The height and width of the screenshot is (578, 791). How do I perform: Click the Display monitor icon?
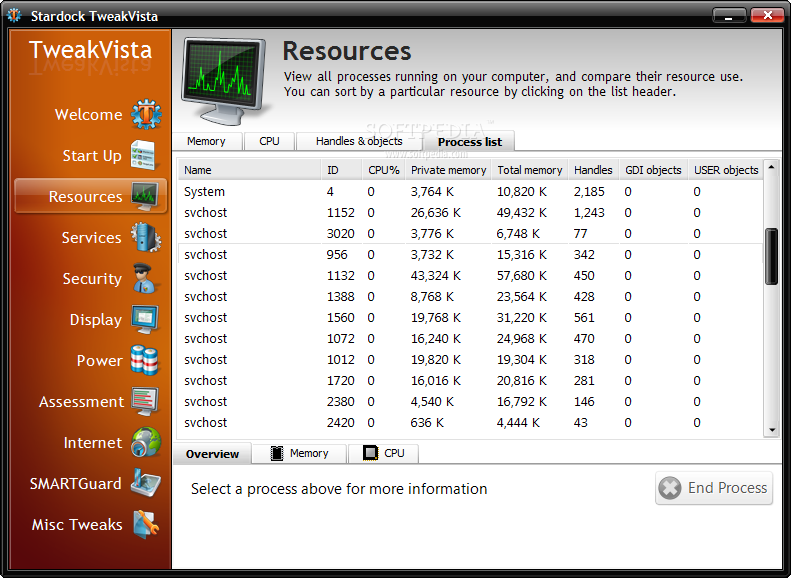(x=145, y=319)
